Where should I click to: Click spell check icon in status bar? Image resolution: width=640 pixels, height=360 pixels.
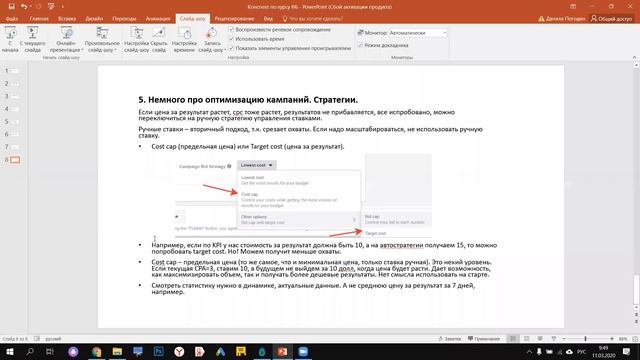click(x=37, y=339)
